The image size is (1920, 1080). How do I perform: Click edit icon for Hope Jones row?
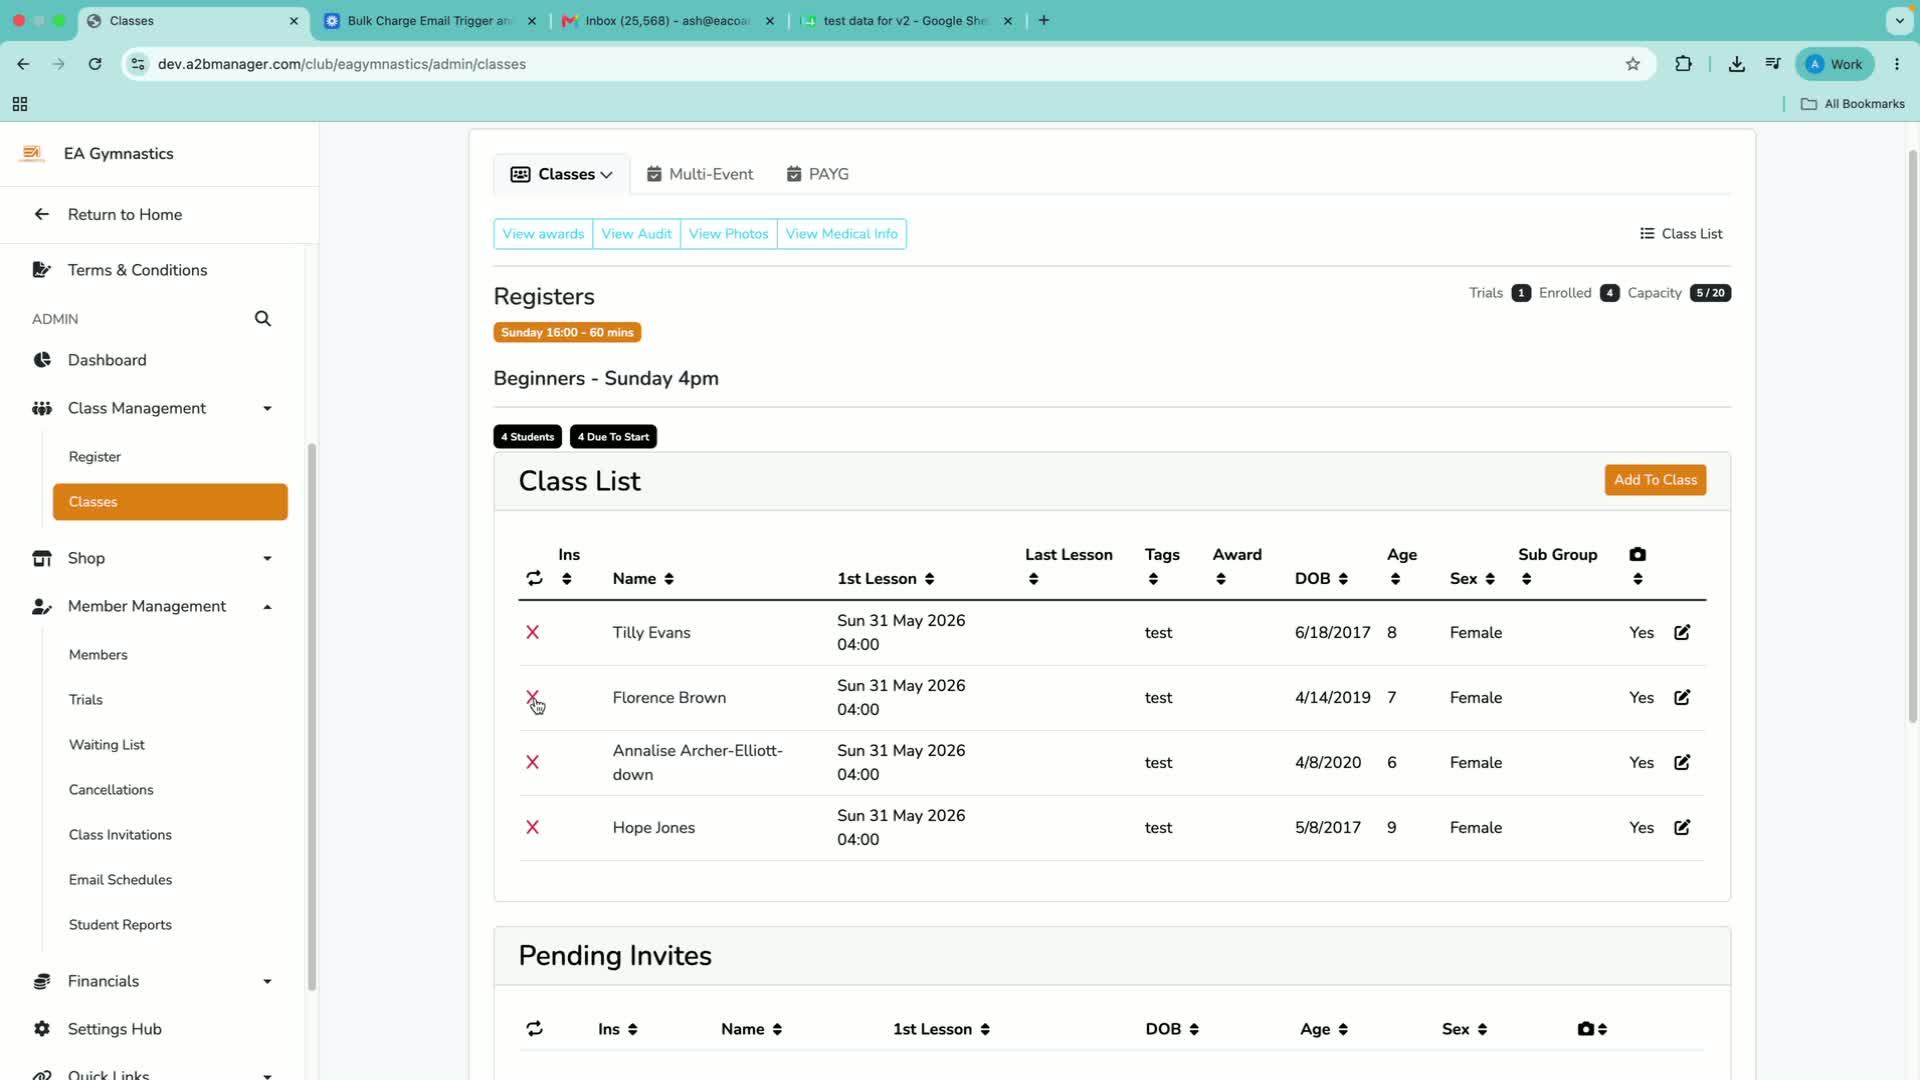point(1682,827)
